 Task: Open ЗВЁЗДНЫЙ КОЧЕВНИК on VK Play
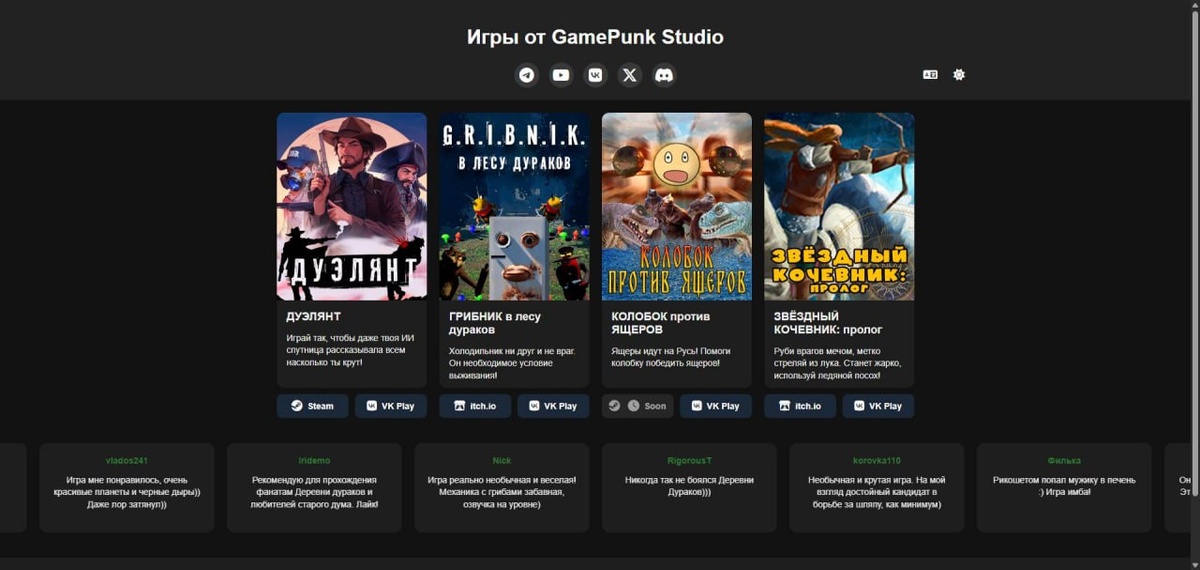tap(878, 406)
